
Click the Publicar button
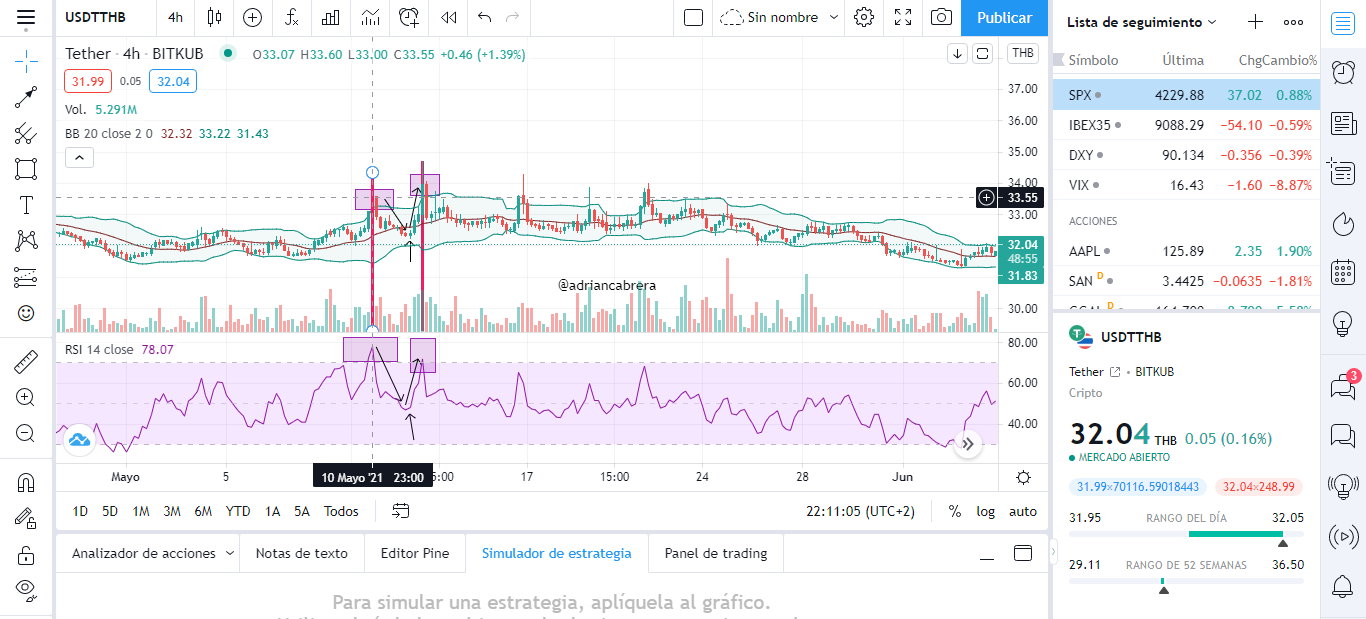coord(1004,18)
